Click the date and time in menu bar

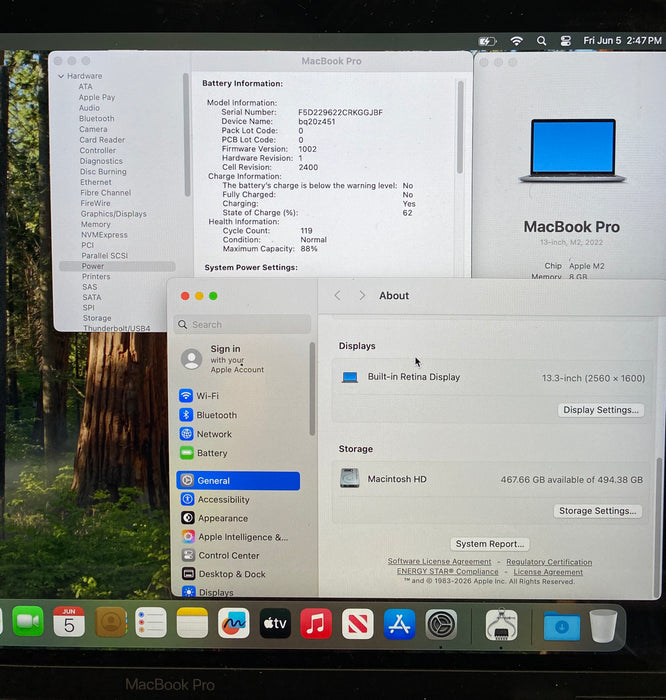pos(622,41)
